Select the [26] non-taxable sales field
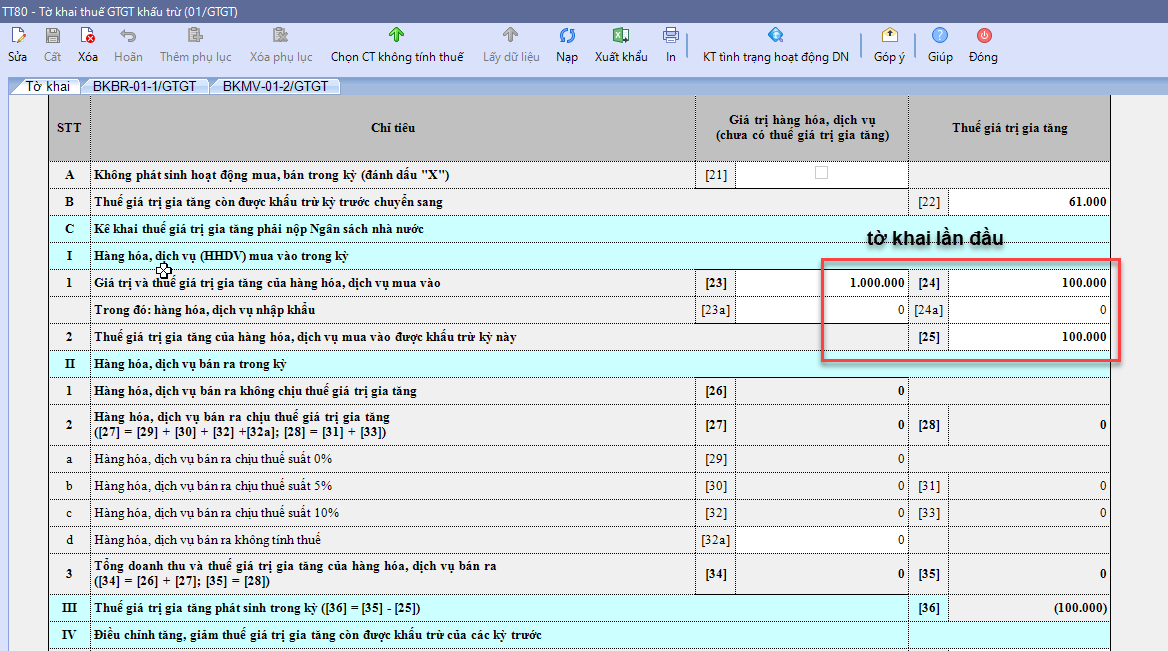The width and height of the screenshot is (1168, 651). coord(822,391)
